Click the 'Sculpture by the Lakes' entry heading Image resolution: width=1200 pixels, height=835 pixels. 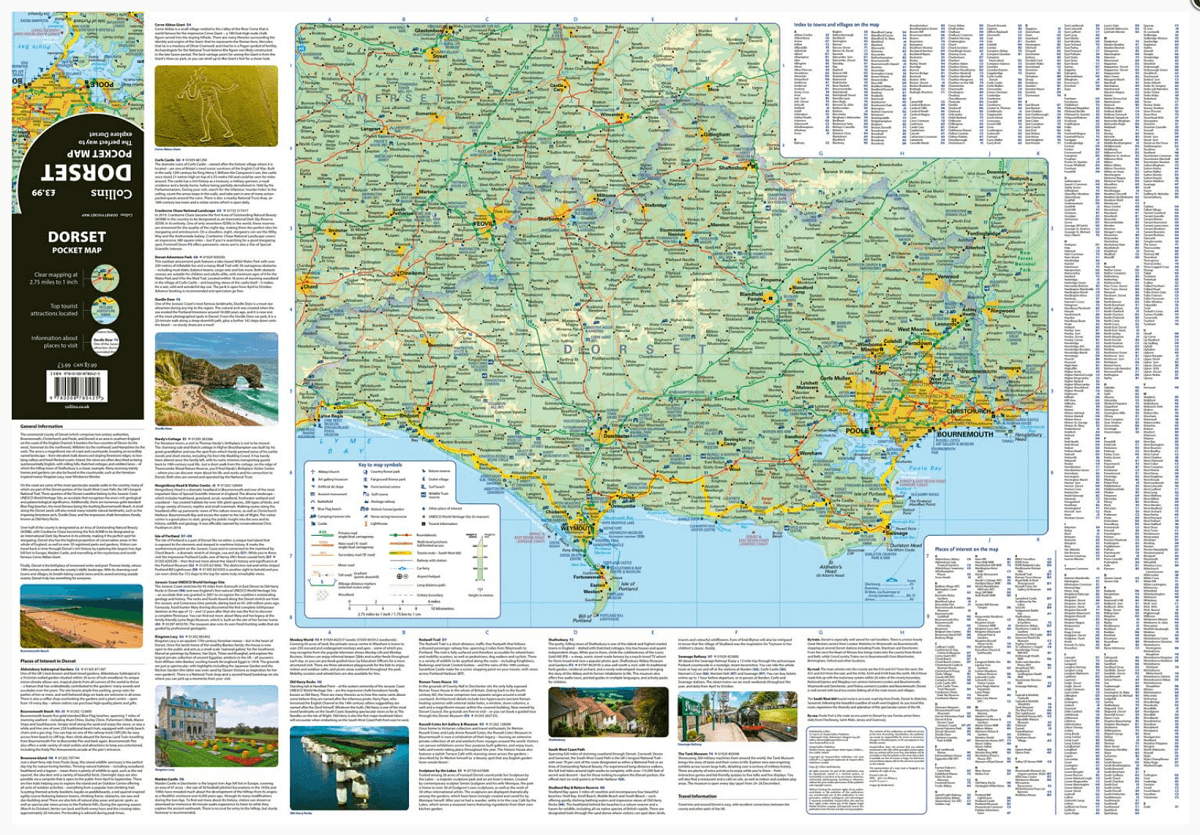(x=438, y=771)
